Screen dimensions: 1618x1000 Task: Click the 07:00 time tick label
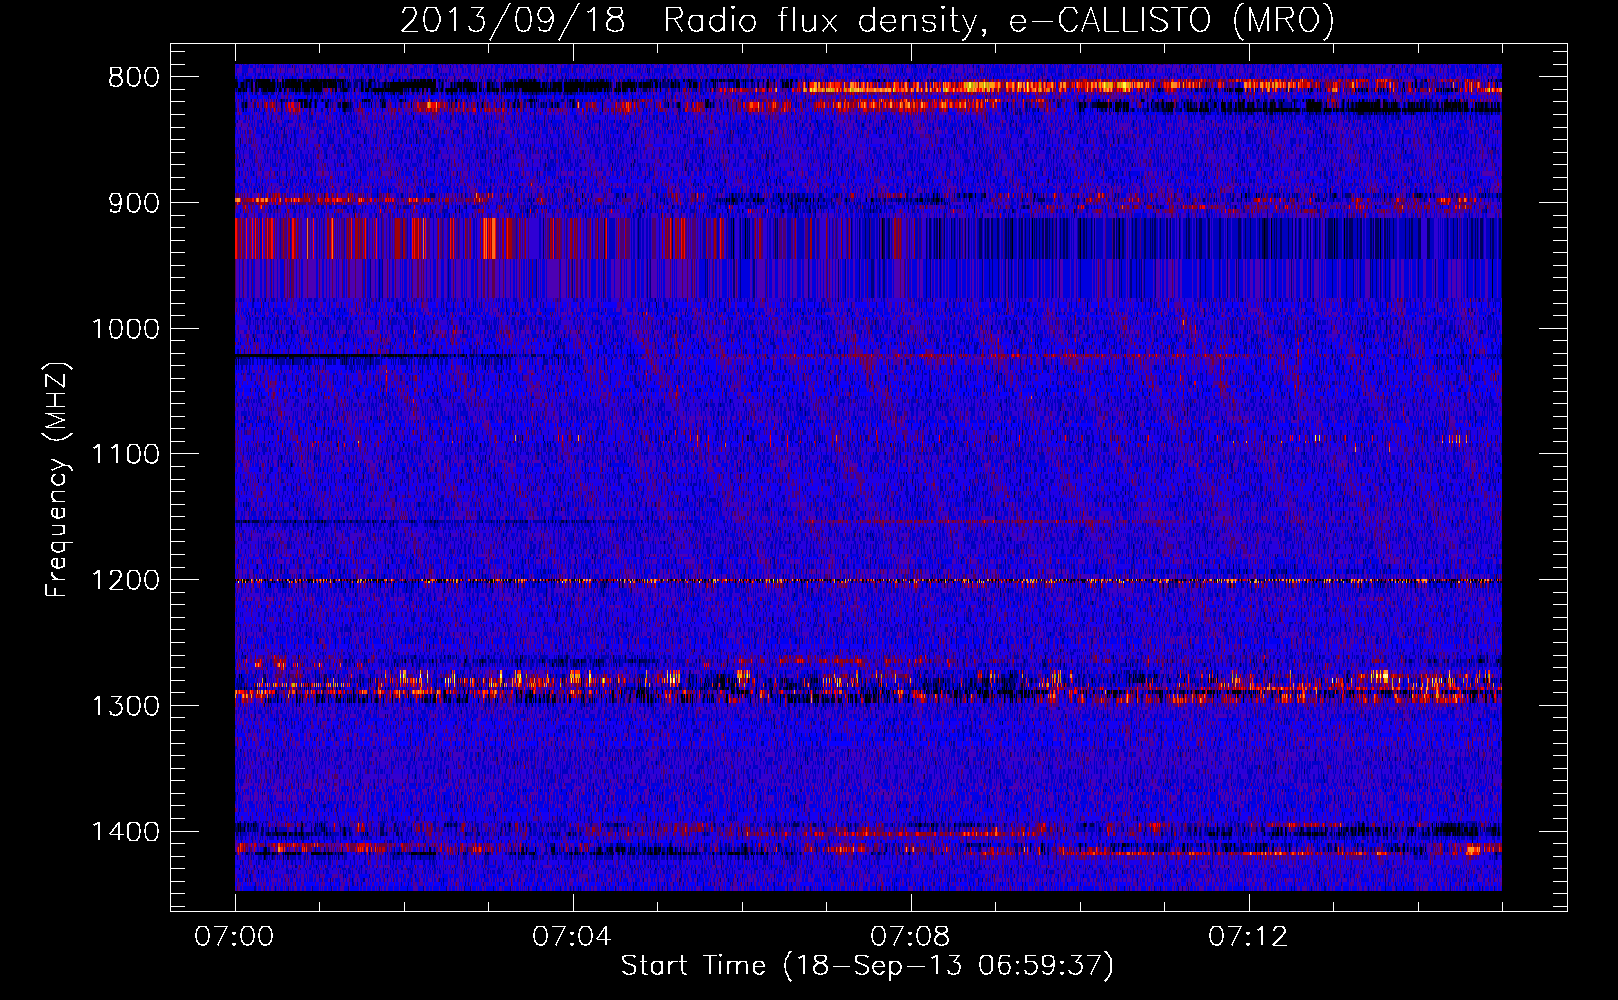[x=234, y=937]
